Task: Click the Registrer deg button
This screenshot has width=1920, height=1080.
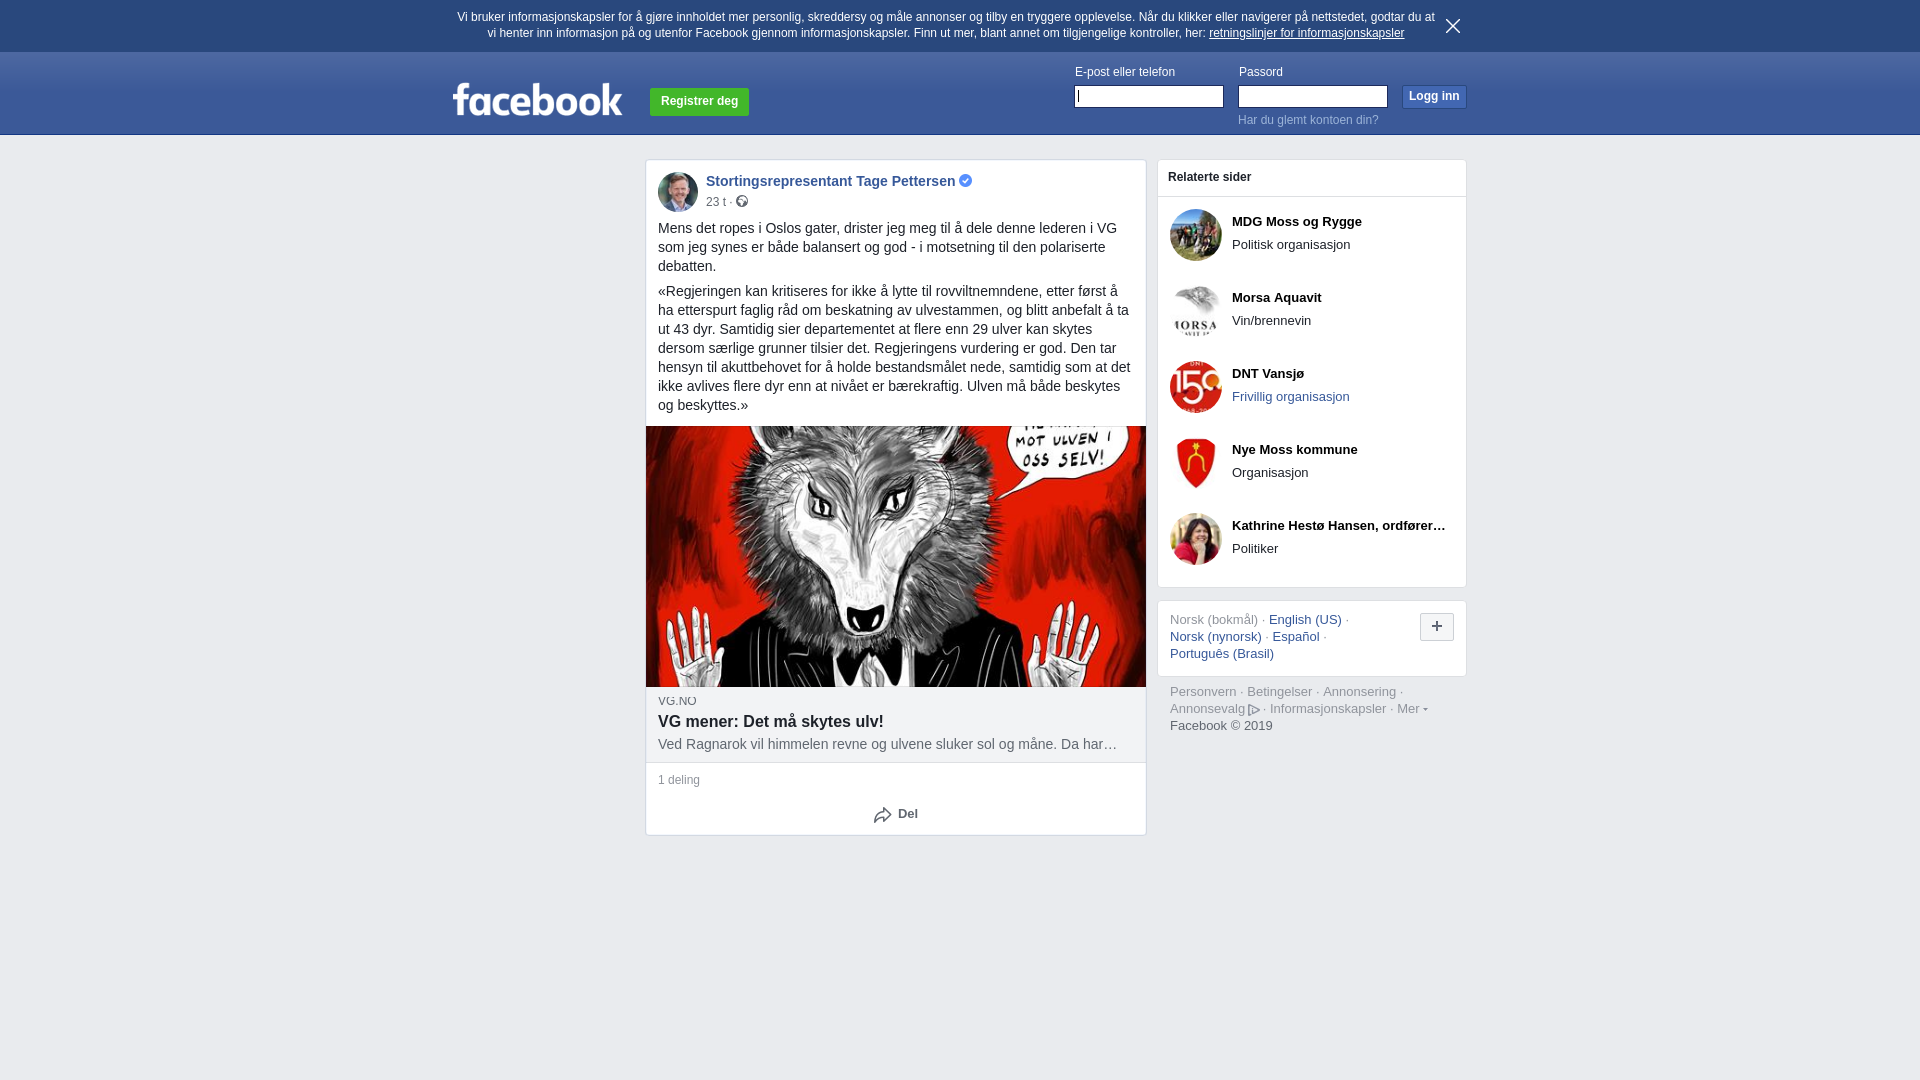Action: pyautogui.click(x=699, y=101)
